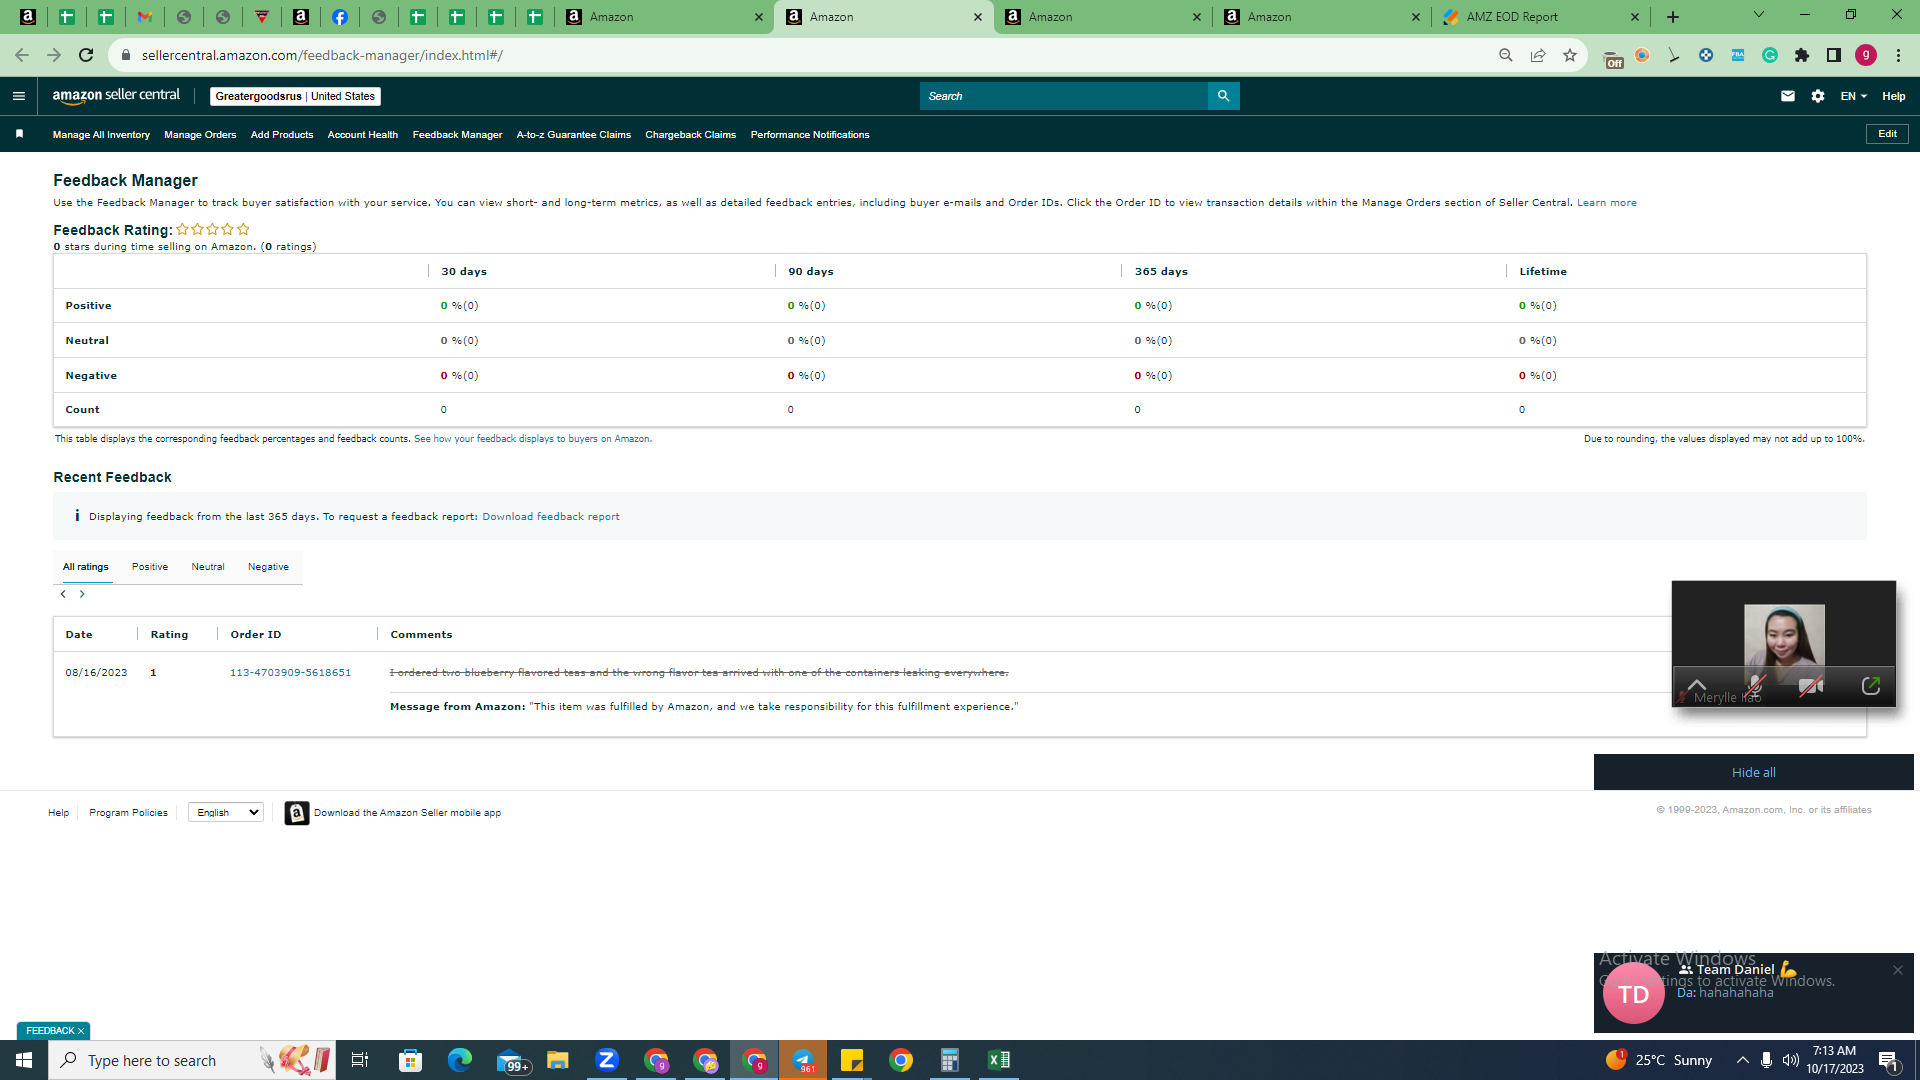Open the browser zoom magnifier icon

(1506, 55)
